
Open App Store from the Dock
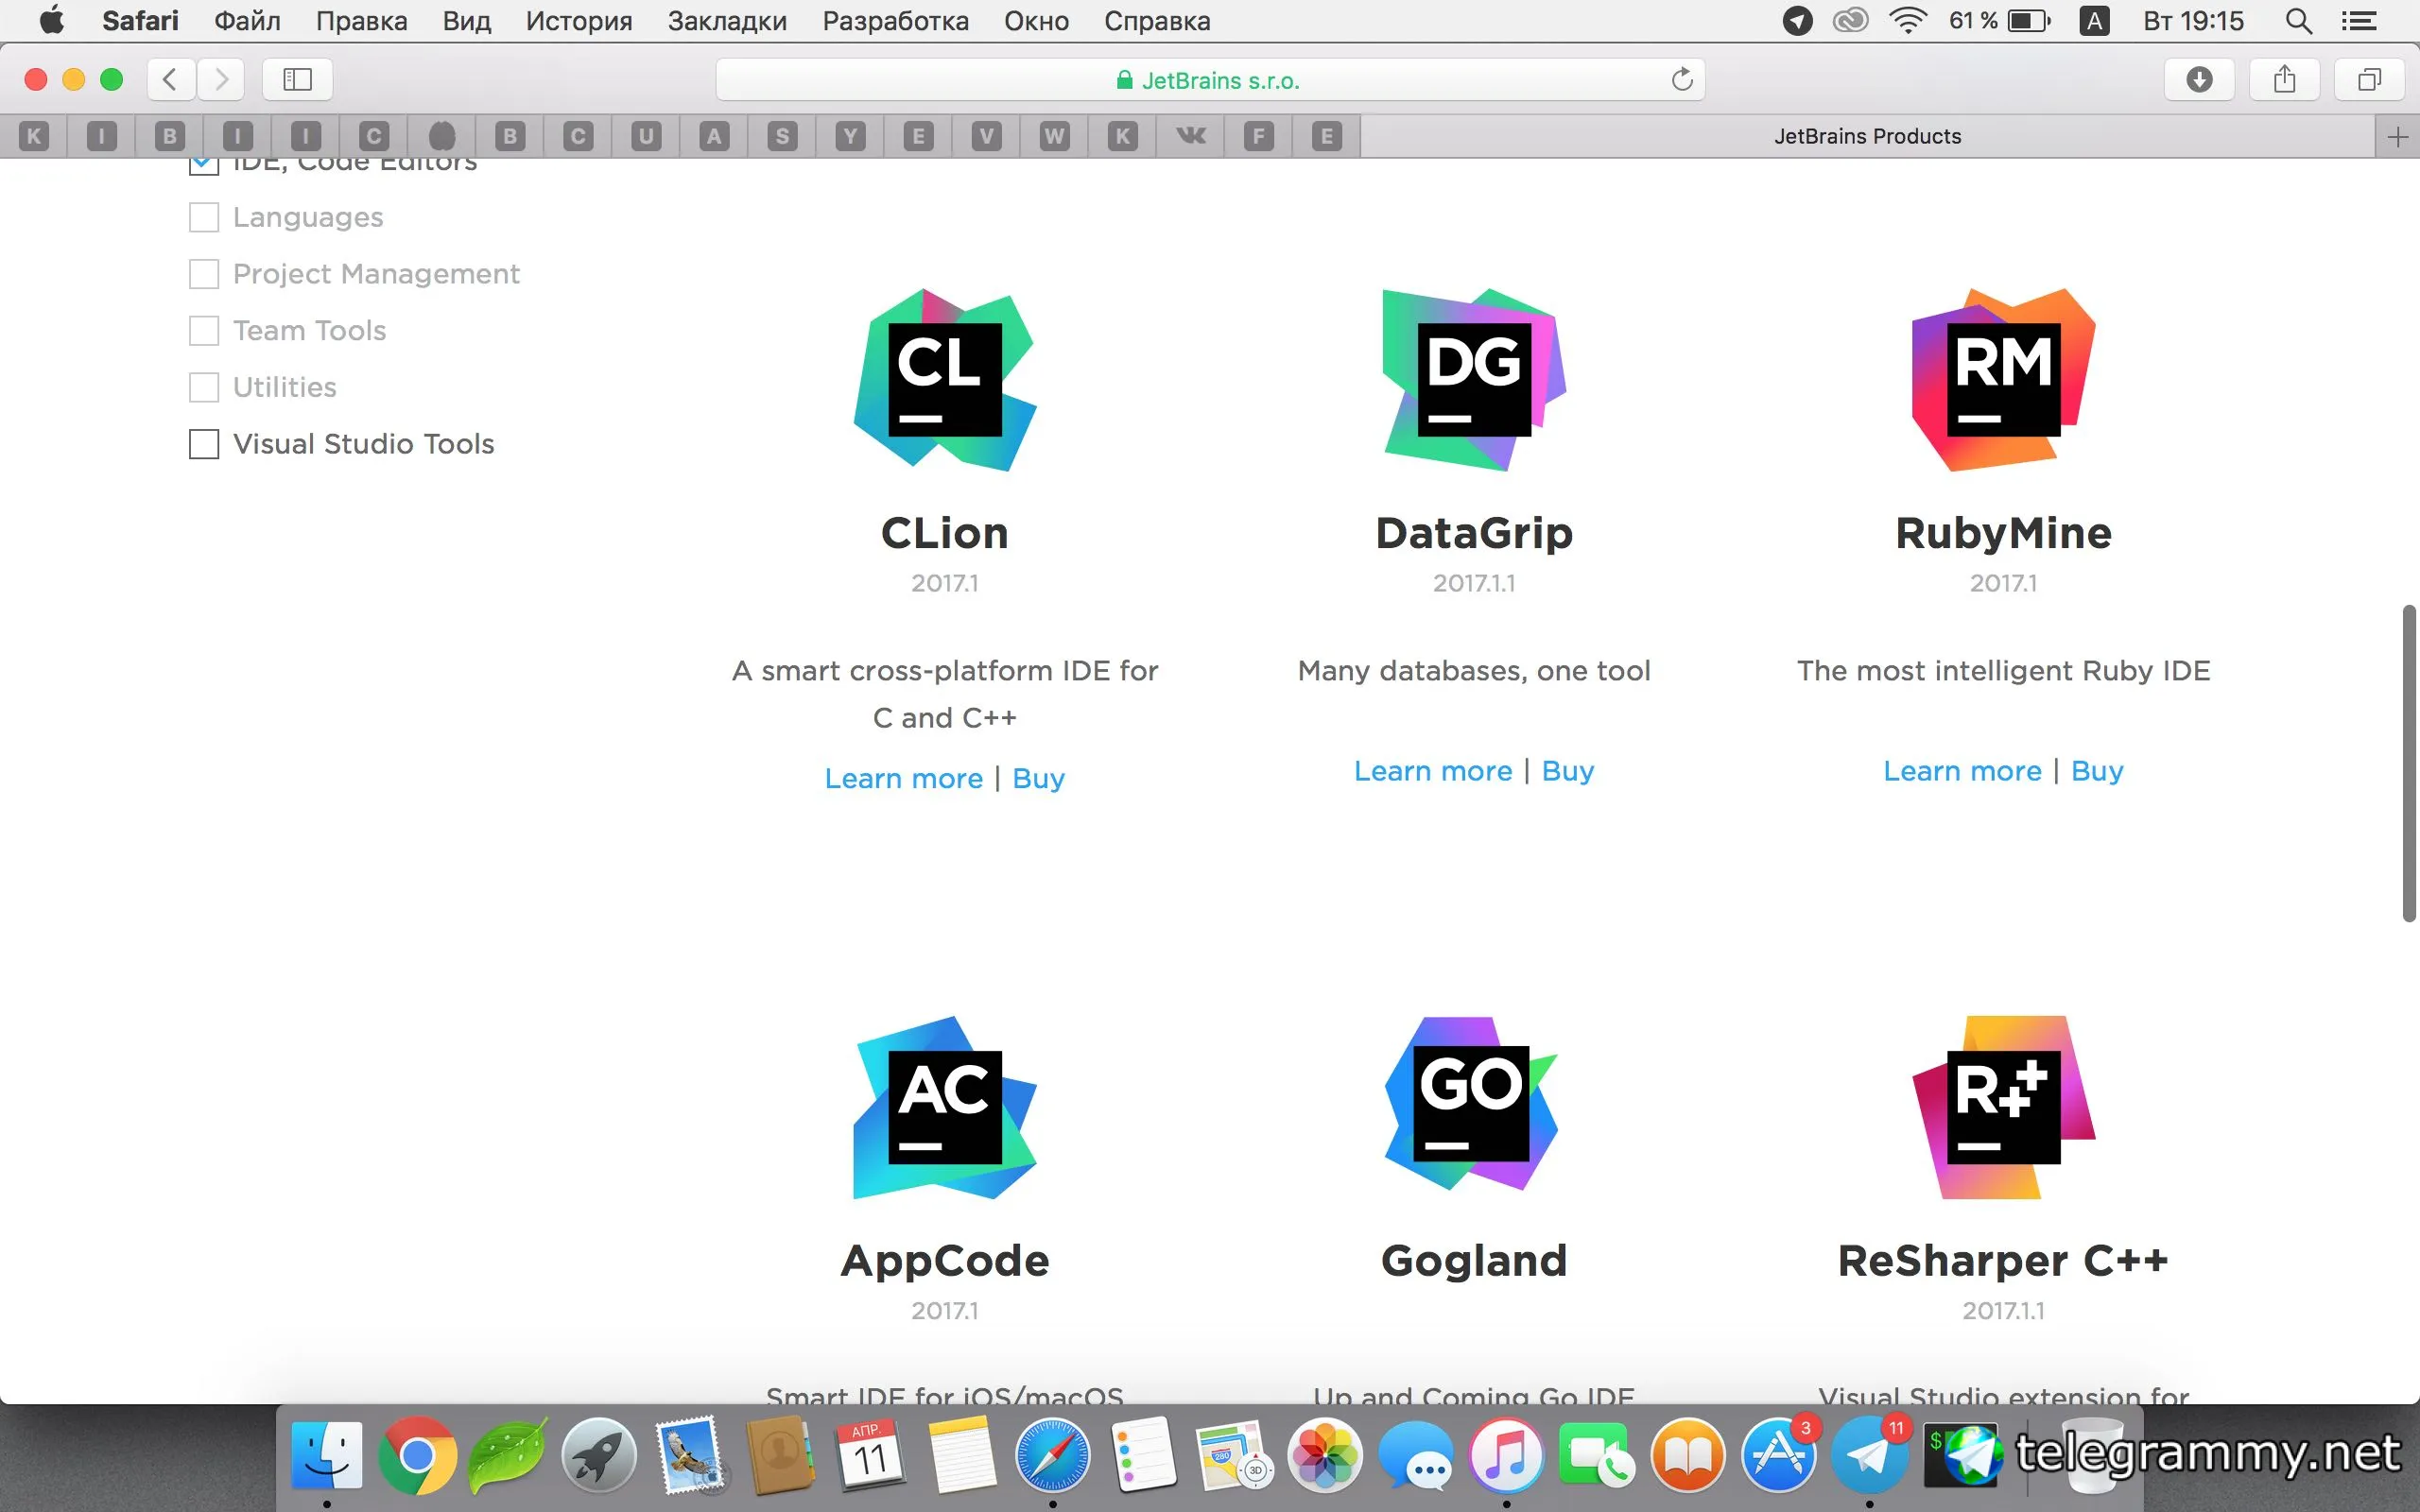(1778, 1455)
